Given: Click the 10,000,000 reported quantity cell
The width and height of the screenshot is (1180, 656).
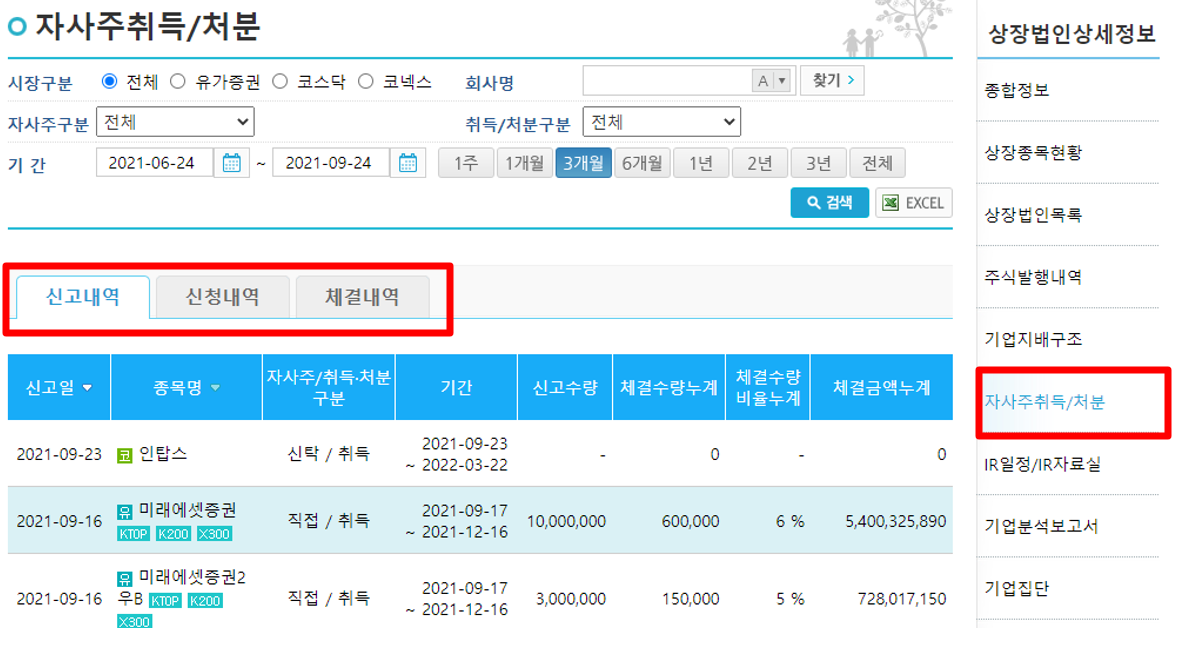Looking at the screenshot, I should click(566, 521).
